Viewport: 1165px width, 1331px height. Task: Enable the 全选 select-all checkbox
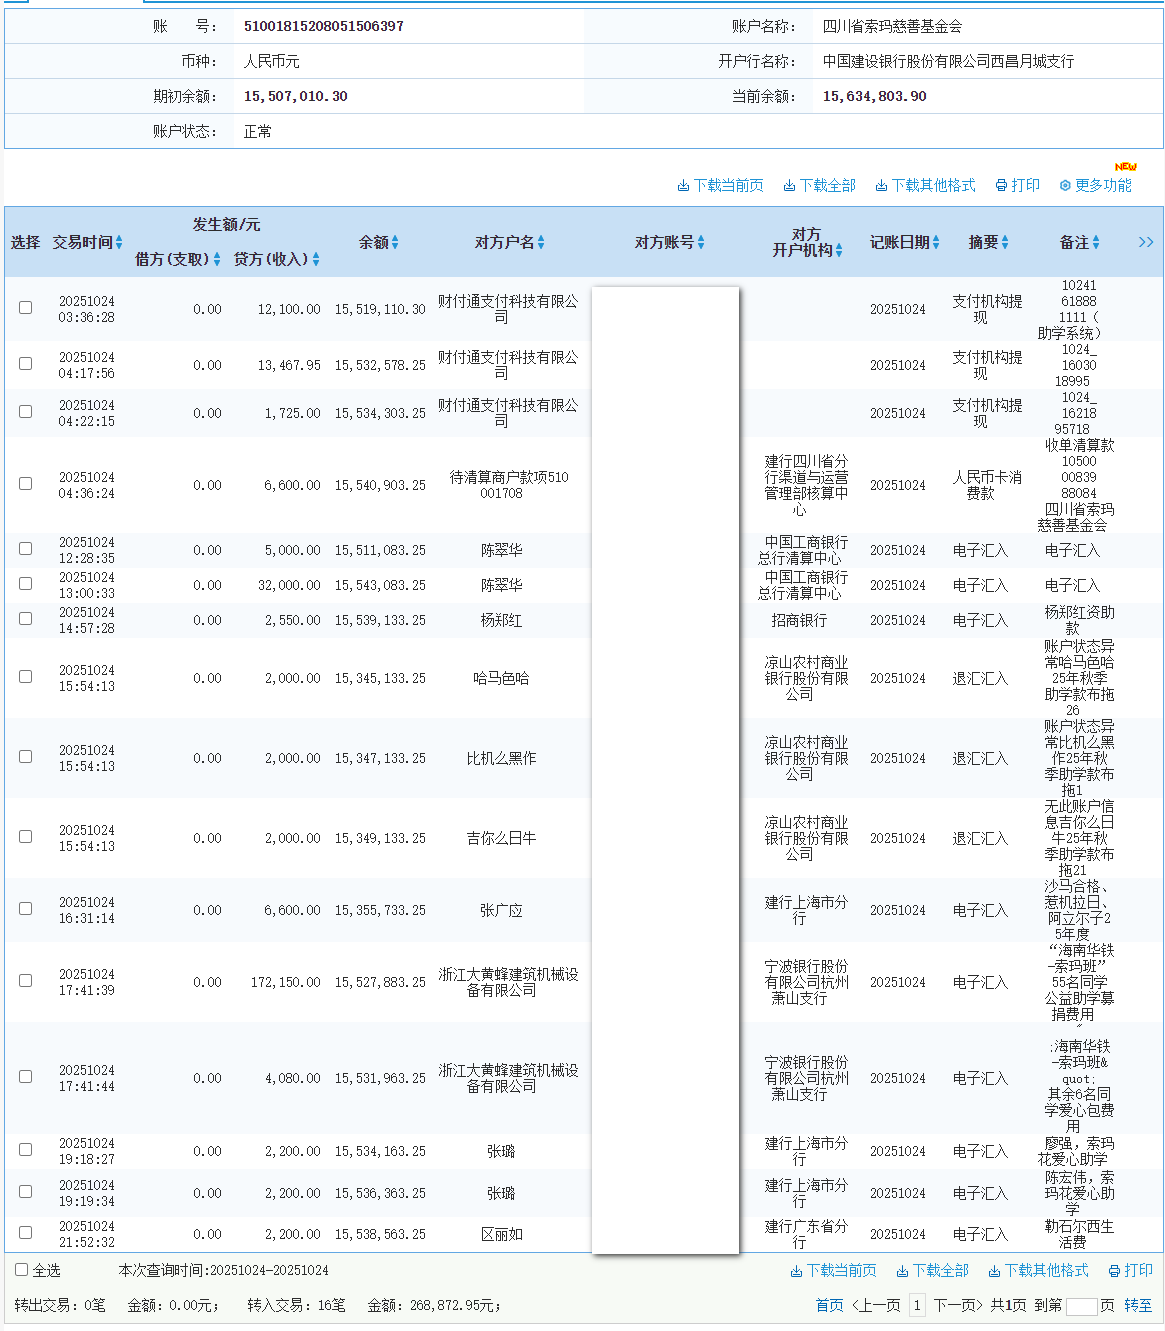[x=22, y=1269]
